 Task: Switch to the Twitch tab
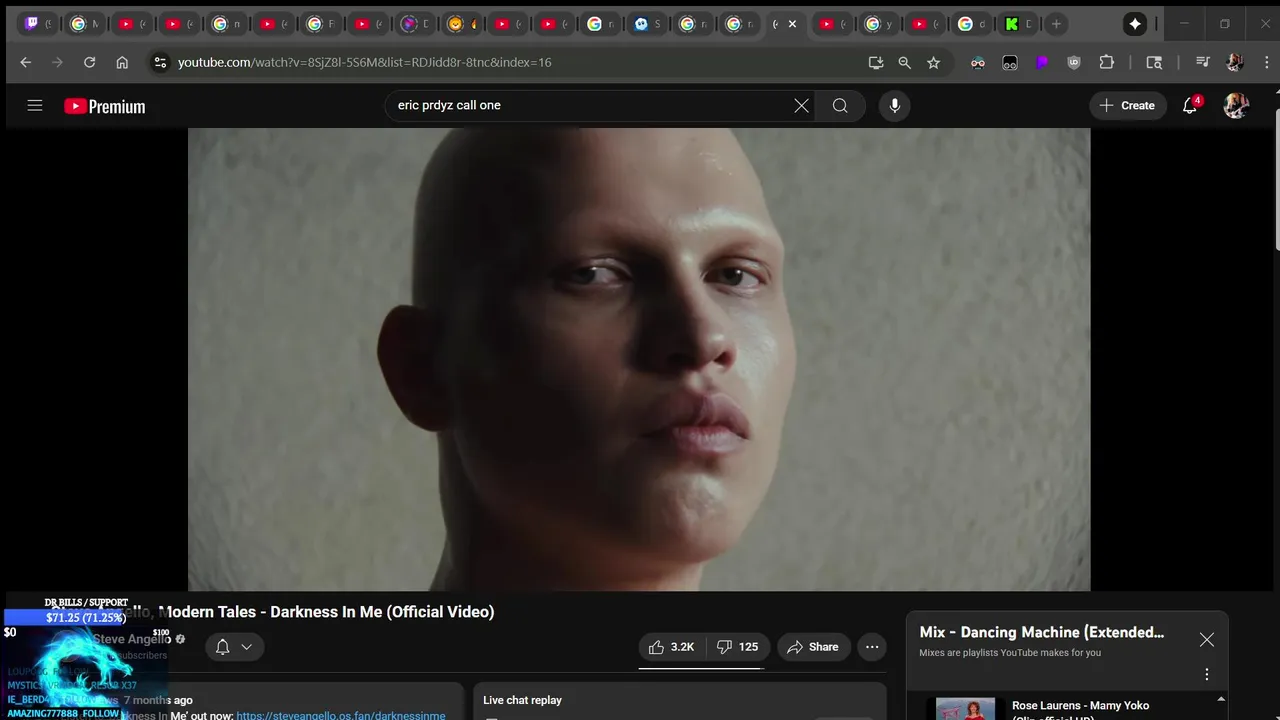pos(38,24)
